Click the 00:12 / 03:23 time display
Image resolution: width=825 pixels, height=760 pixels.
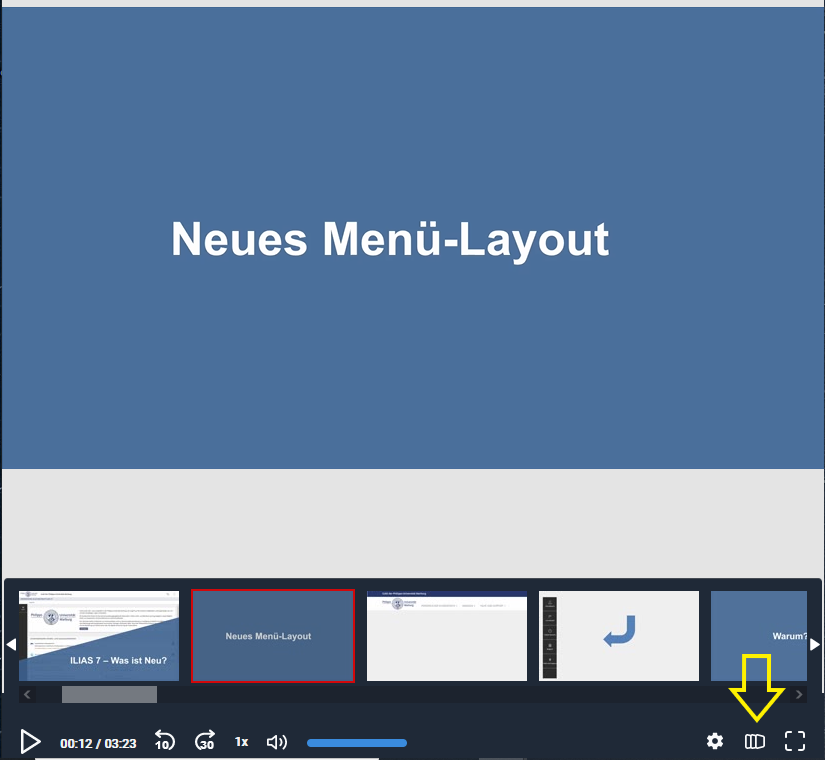tap(98, 741)
